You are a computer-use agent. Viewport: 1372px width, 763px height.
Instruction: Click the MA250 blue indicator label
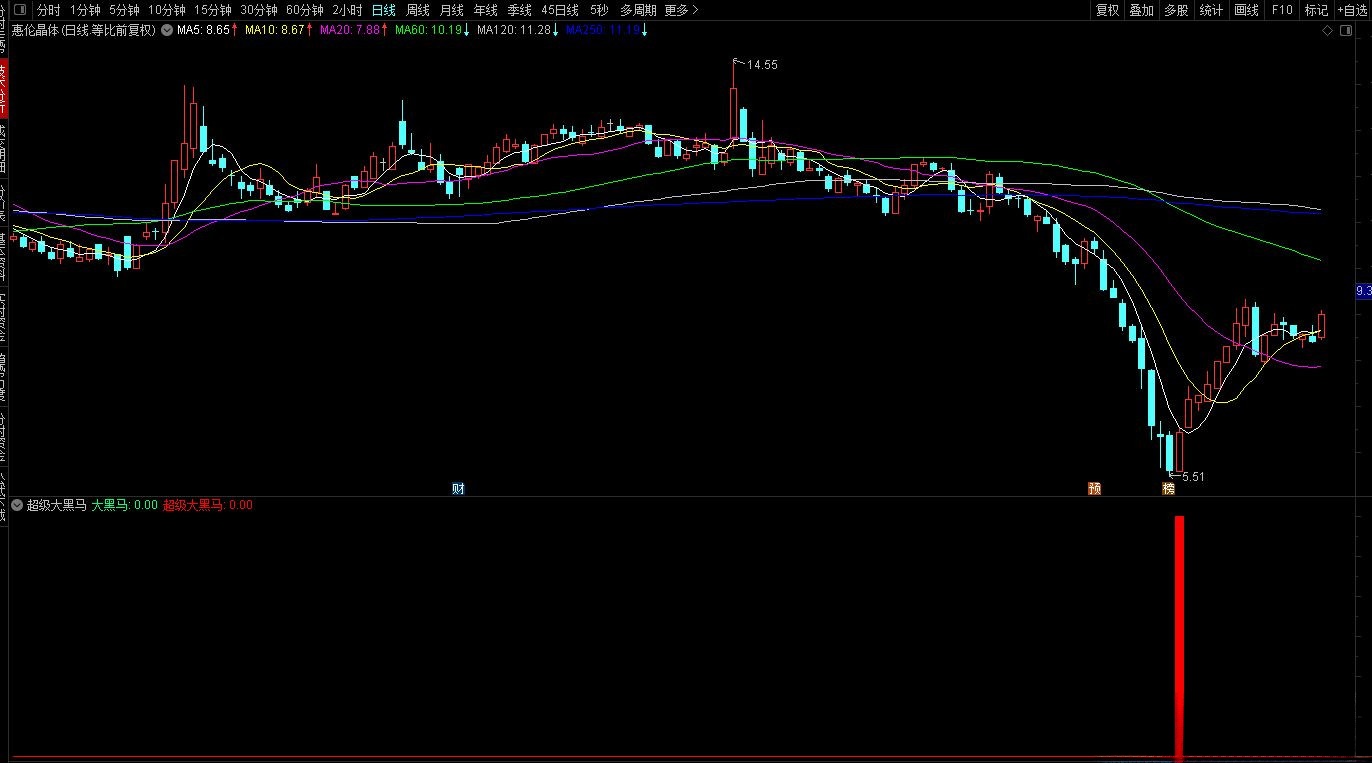(x=602, y=30)
